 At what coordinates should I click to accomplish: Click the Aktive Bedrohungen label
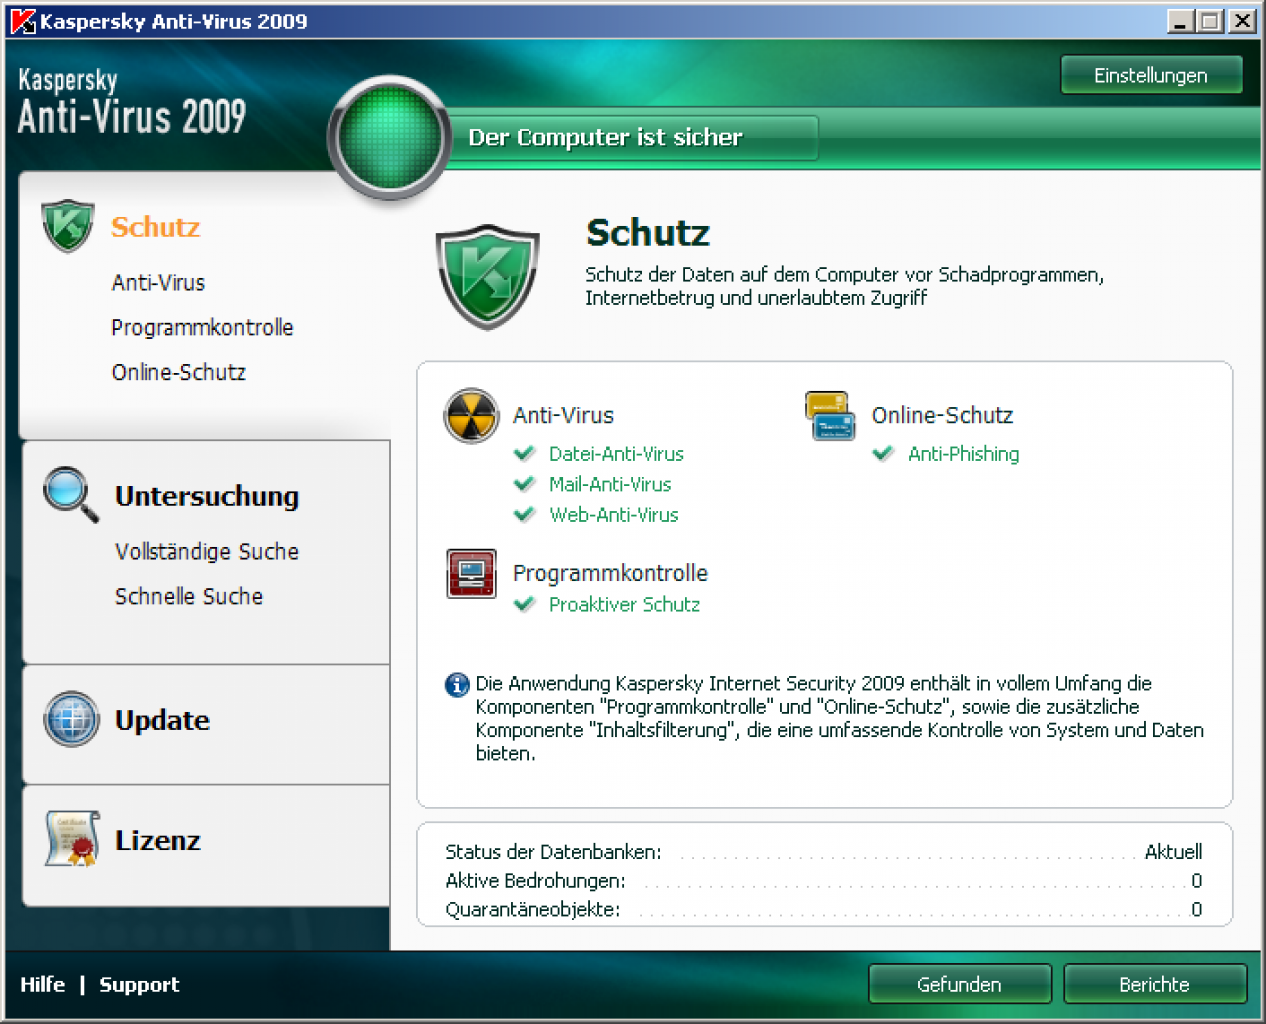coord(535,881)
